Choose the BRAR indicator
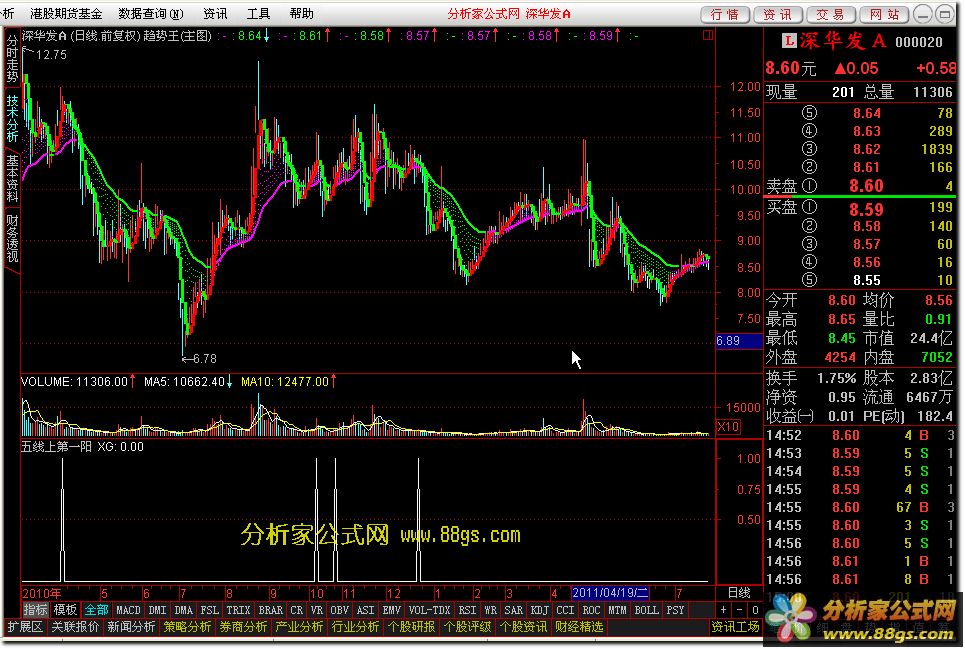This screenshot has height=649, width=965. tap(270, 610)
